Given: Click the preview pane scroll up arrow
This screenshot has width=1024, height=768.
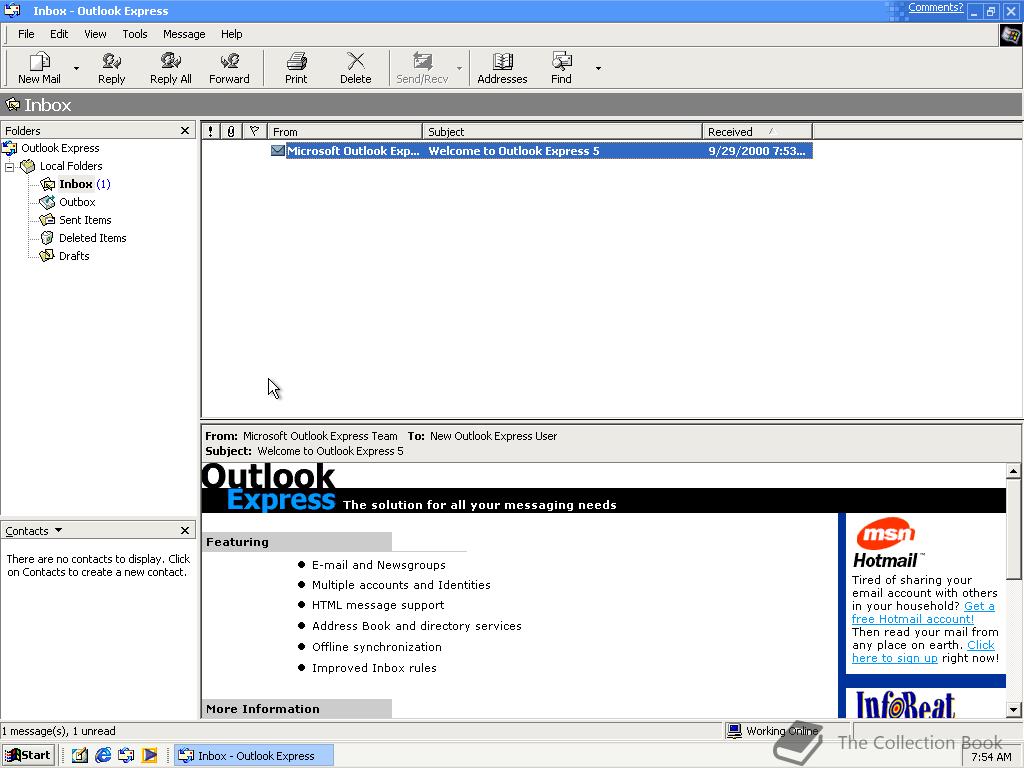Looking at the screenshot, I should pyautogui.click(x=1014, y=471).
